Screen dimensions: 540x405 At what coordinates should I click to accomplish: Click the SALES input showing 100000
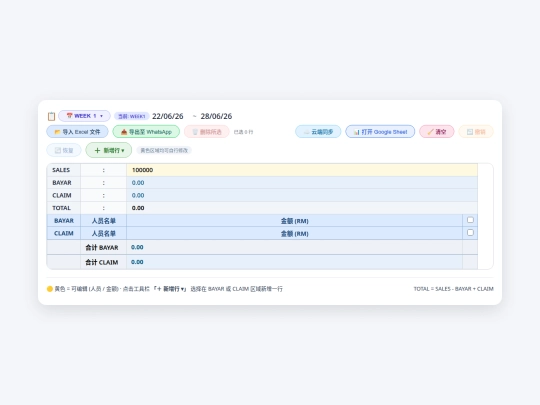coord(302,170)
